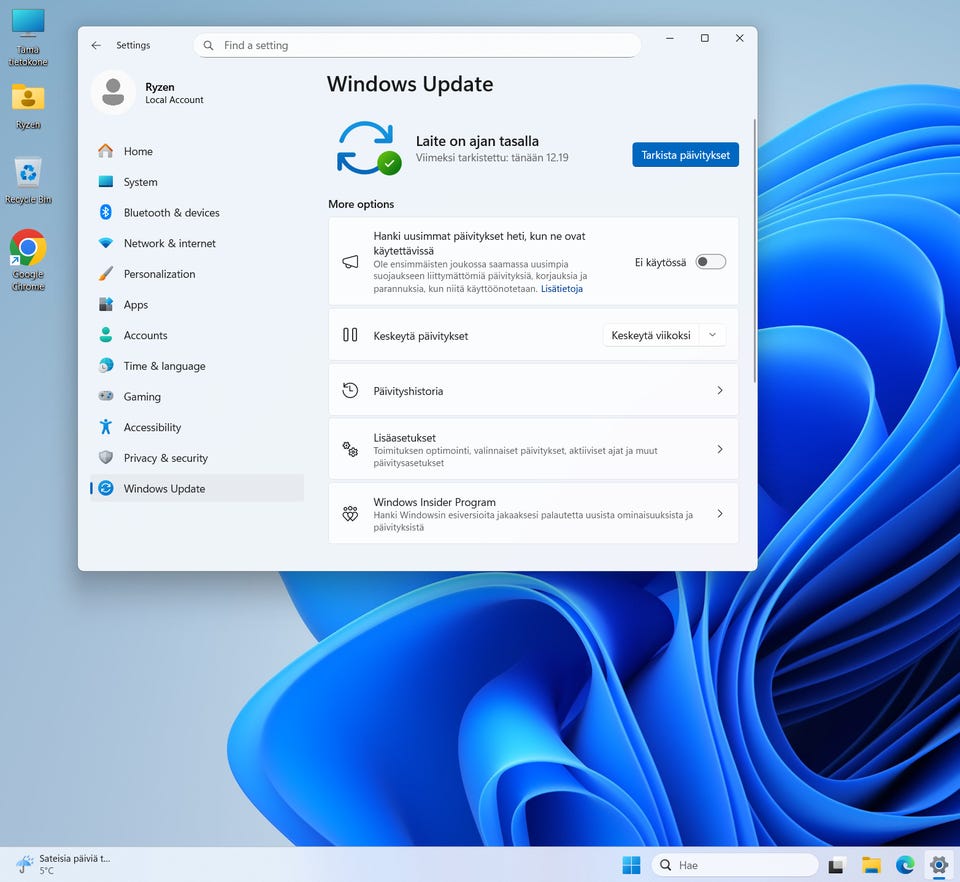Open the Accessibility figure icon

point(106,427)
